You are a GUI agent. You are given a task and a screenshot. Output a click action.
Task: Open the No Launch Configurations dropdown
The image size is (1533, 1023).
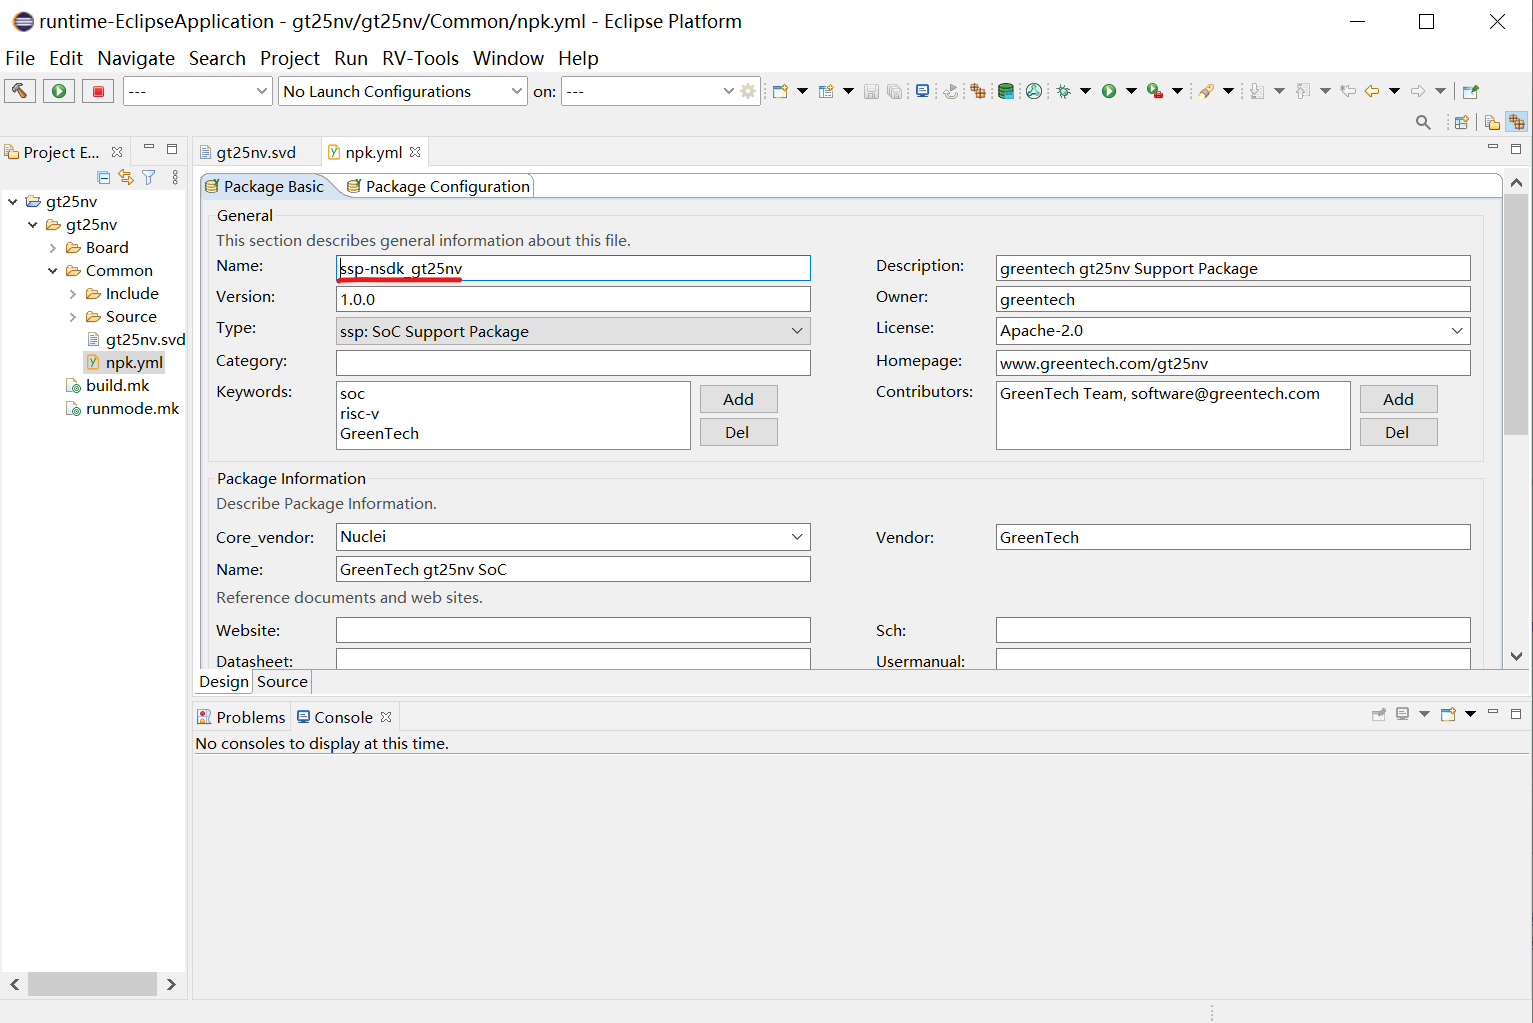402,91
